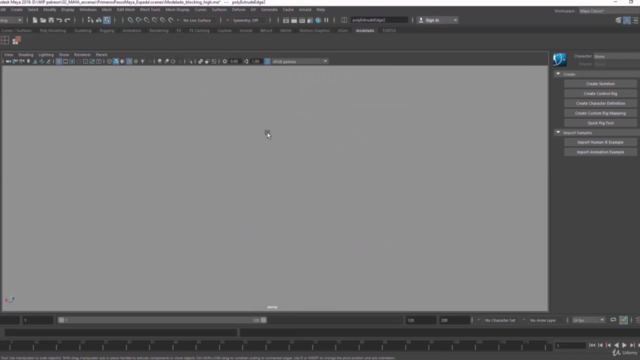
Task: Switch to the Poly Modeling shelf tab
Action: (x=53, y=30)
